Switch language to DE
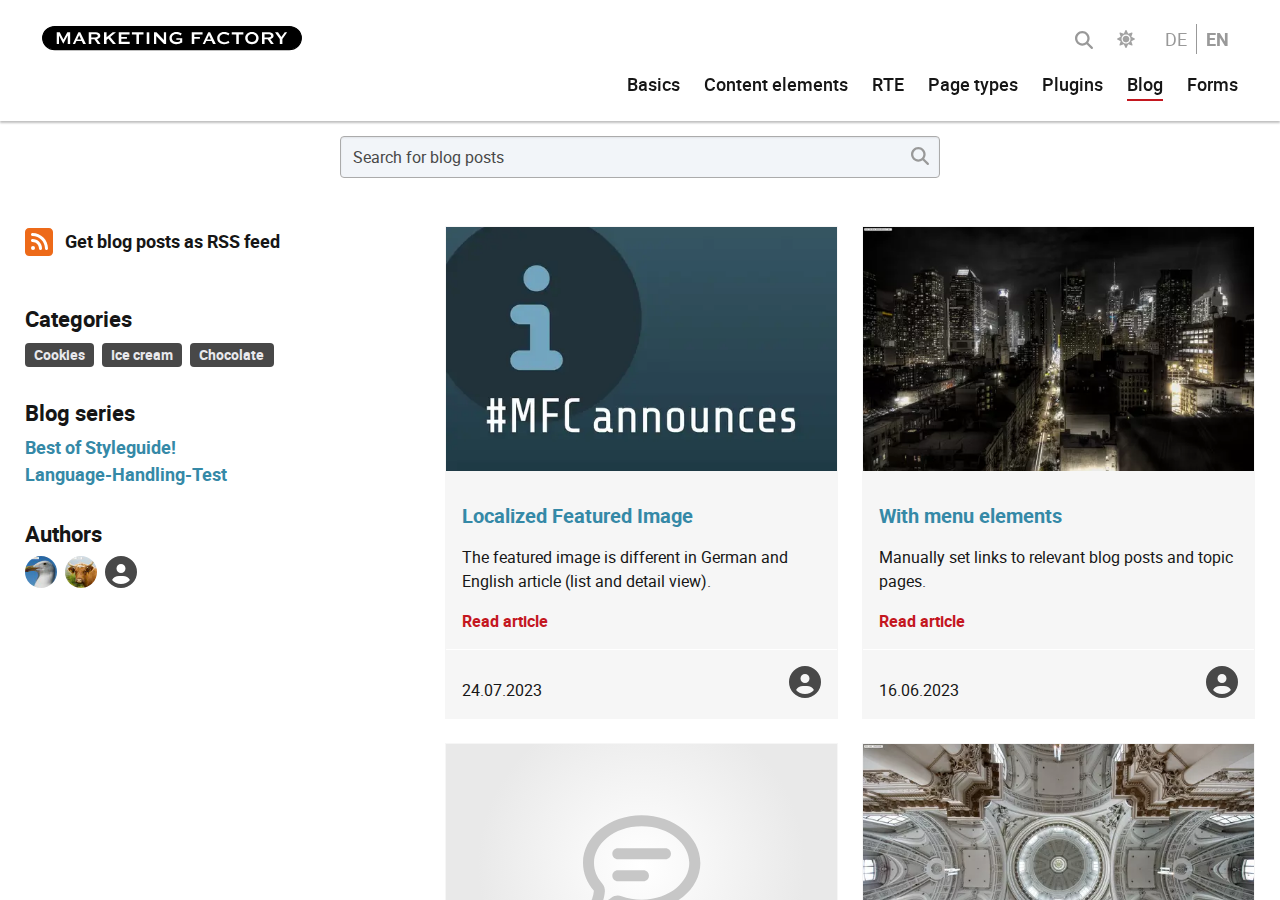Image resolution: width=1280 pixels, height=900 pixels. pos(1176,40)
